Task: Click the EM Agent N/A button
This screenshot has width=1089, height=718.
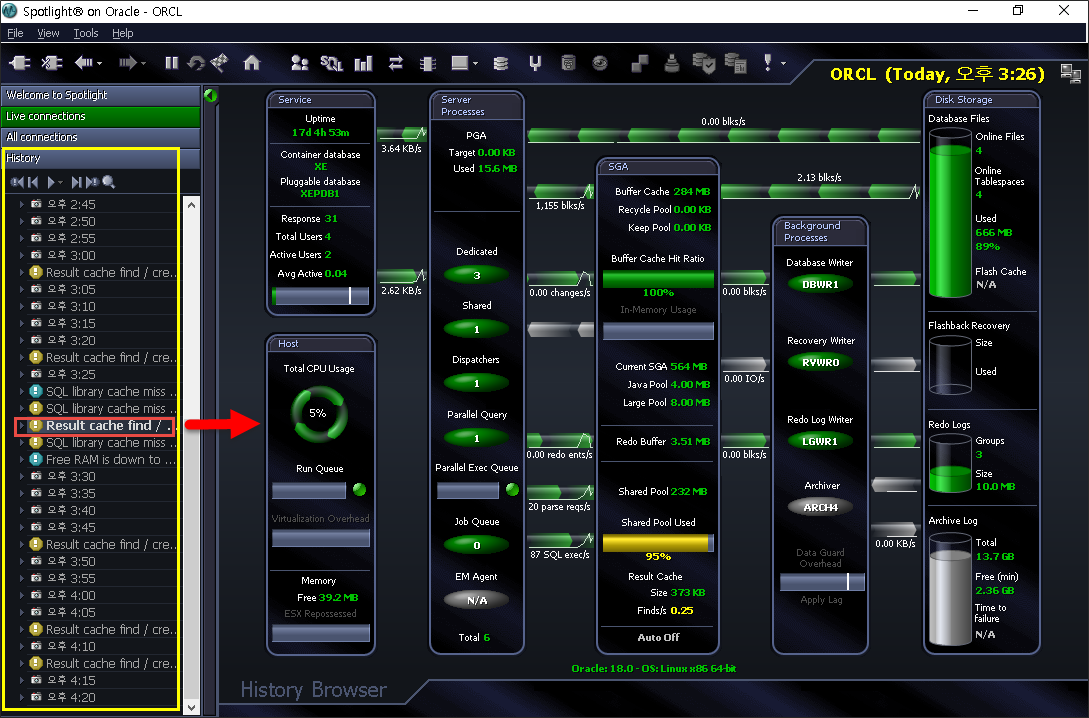Action: [476, 600]
